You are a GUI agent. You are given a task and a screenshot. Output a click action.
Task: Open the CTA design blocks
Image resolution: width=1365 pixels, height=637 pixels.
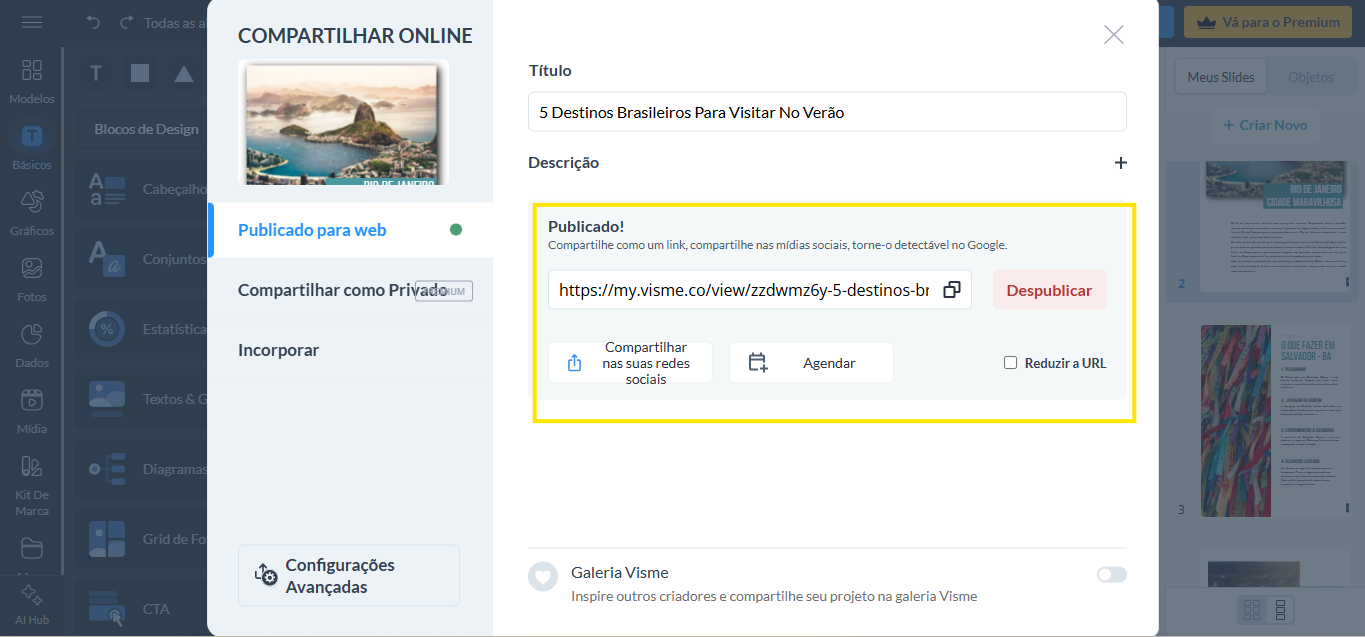point(144,609)
